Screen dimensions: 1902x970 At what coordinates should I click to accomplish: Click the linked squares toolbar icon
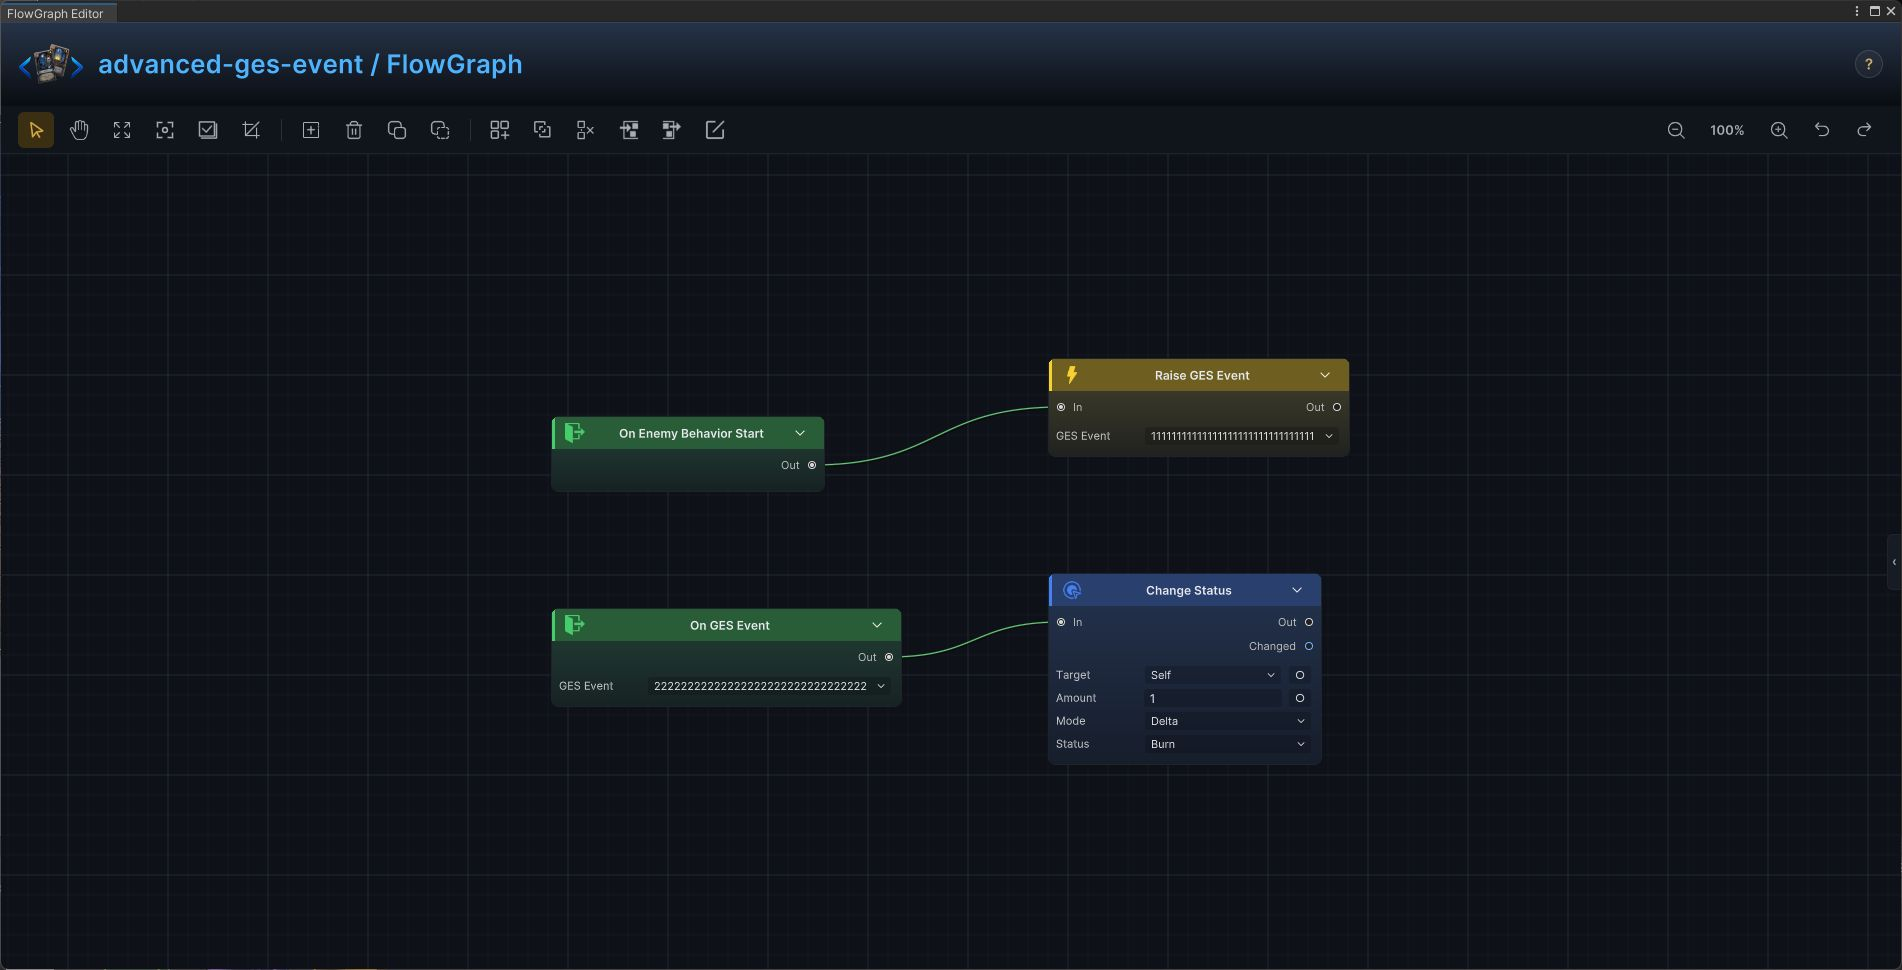coord(542,130)
